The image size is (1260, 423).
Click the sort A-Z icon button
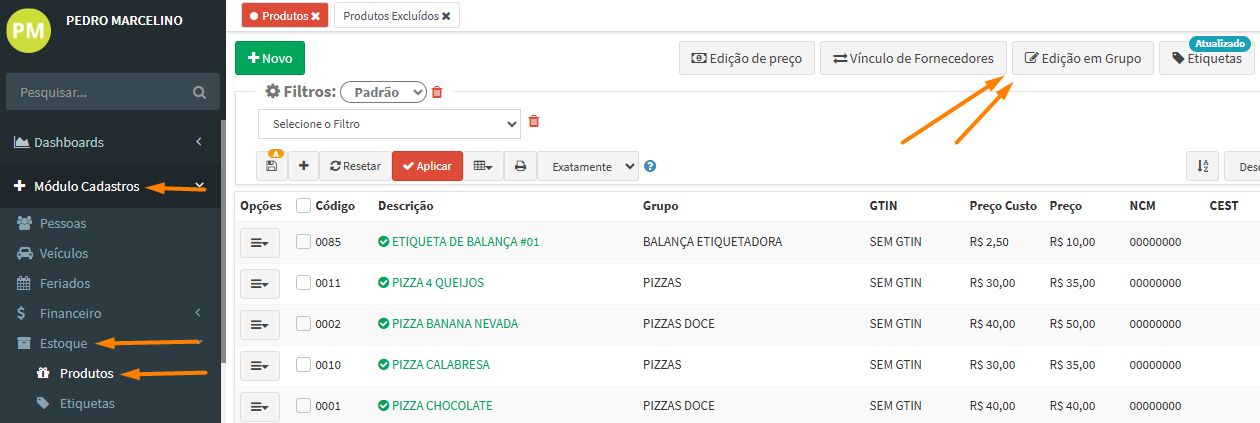[x=1201, y=166]
